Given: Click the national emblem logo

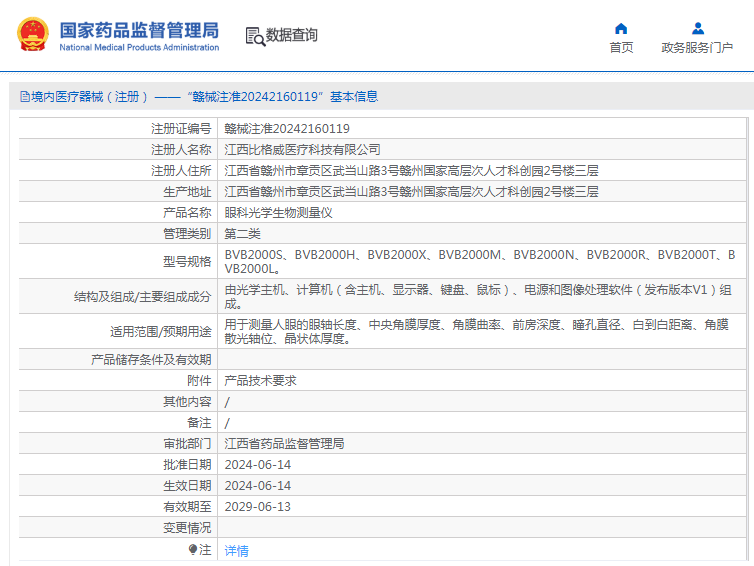Looking at the screenshot, I should click(x=33, y=34).
